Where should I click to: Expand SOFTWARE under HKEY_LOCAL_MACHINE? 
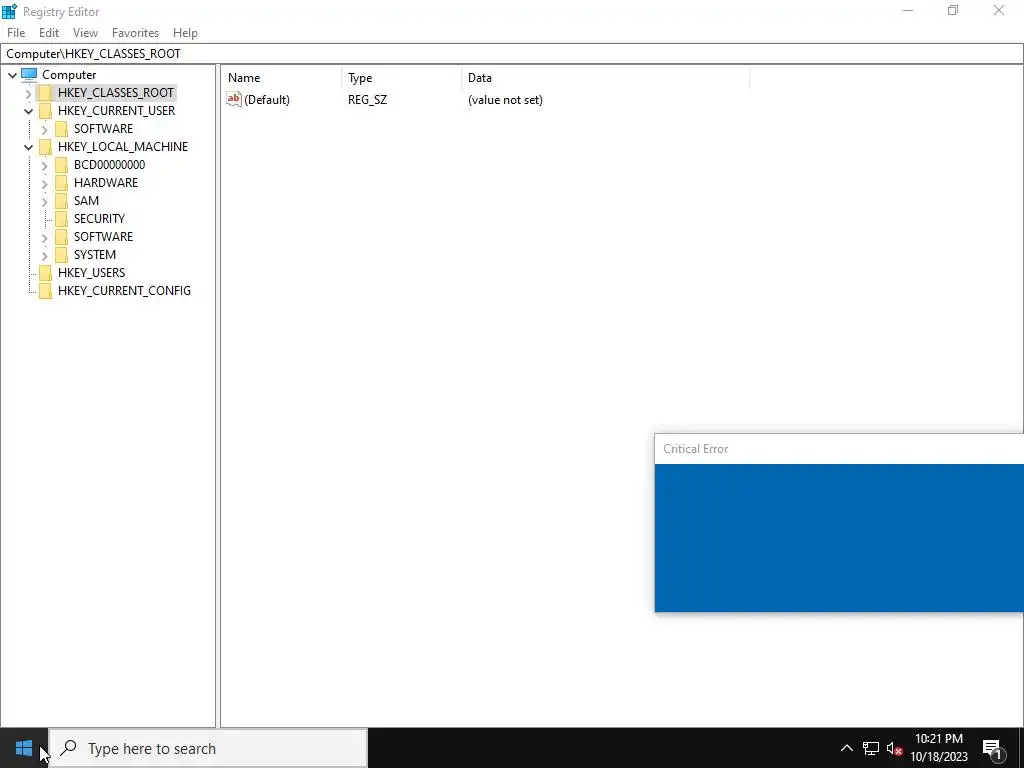[x=44, y=237]
